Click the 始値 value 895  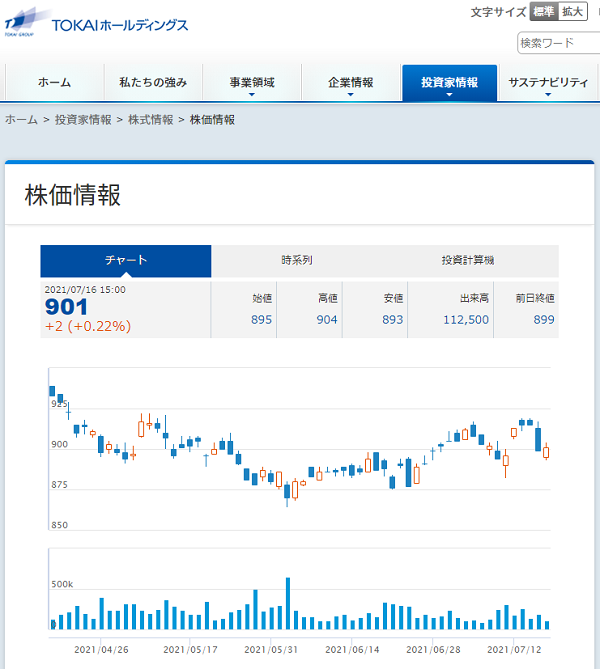(x=262, y=320)
